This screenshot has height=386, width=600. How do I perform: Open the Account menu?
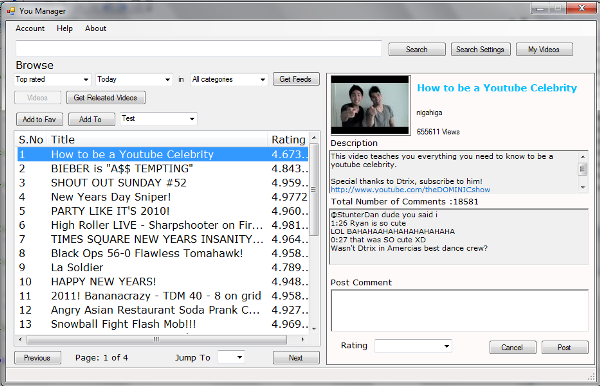tap(30, 28)
